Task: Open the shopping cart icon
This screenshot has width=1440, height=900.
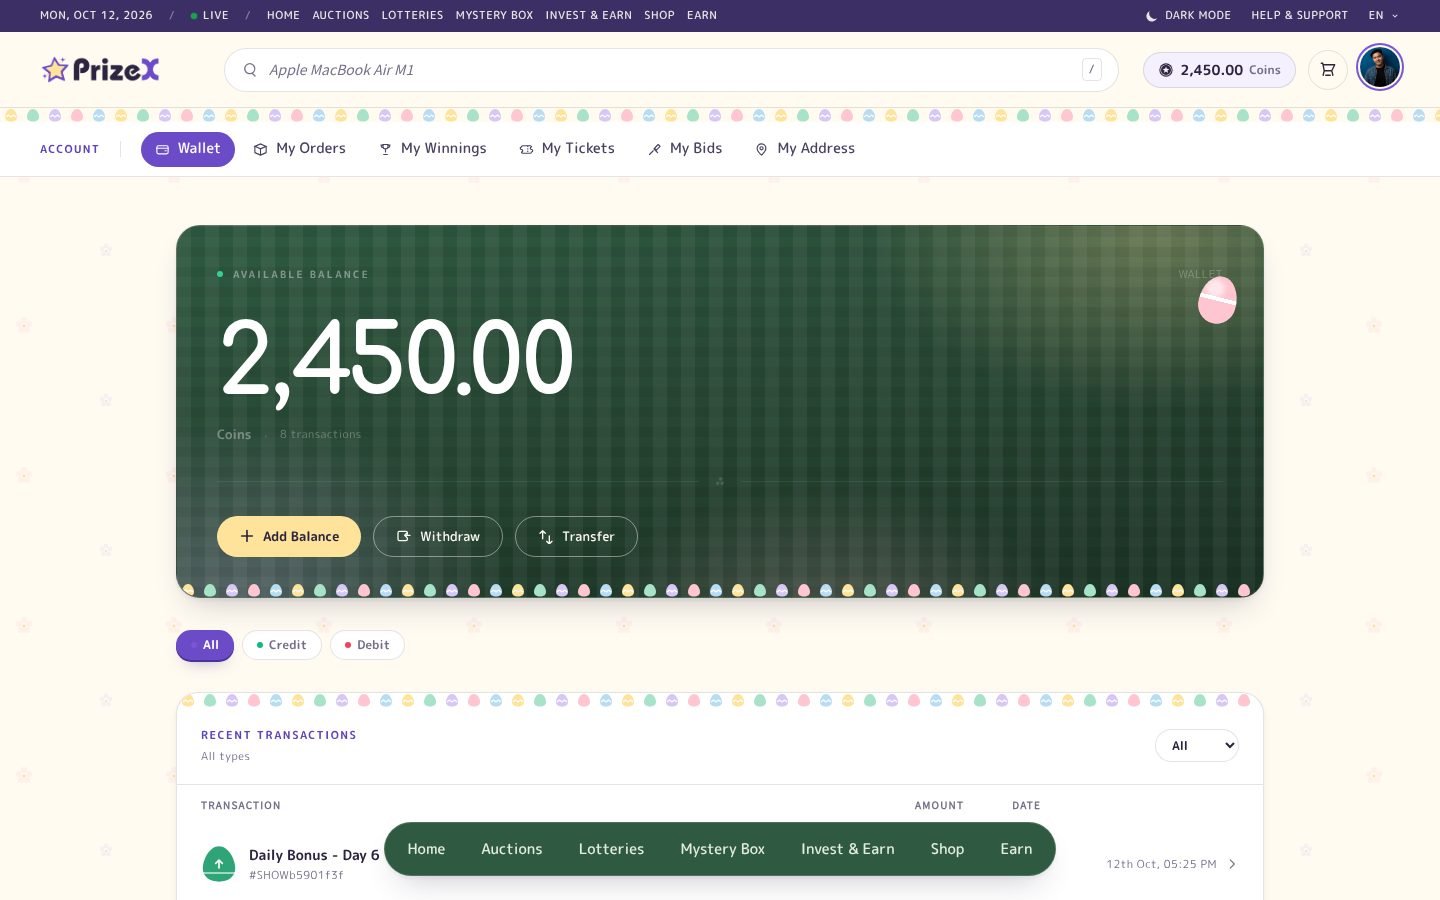Action: tap(1328, 70)
